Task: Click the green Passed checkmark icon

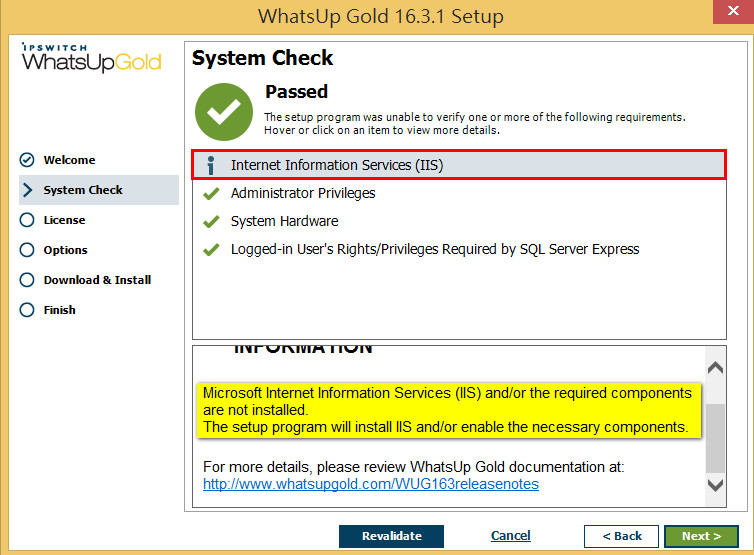Action: pyautogui.click(x=224, y=112)
